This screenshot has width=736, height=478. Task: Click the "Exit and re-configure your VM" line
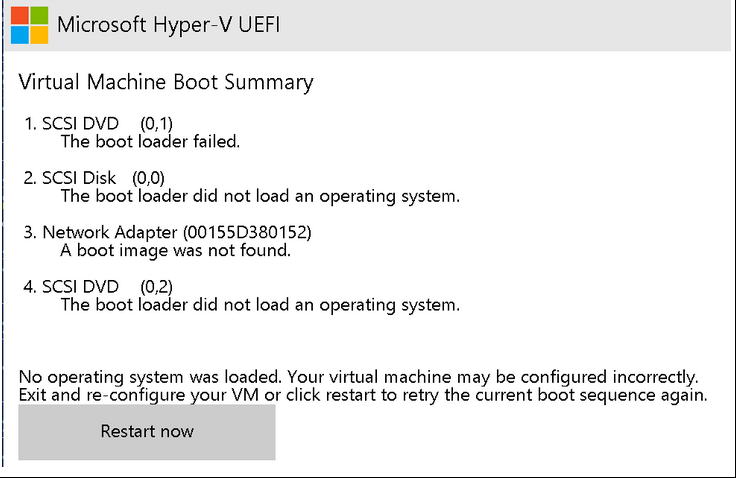click(x=363, y=395)
